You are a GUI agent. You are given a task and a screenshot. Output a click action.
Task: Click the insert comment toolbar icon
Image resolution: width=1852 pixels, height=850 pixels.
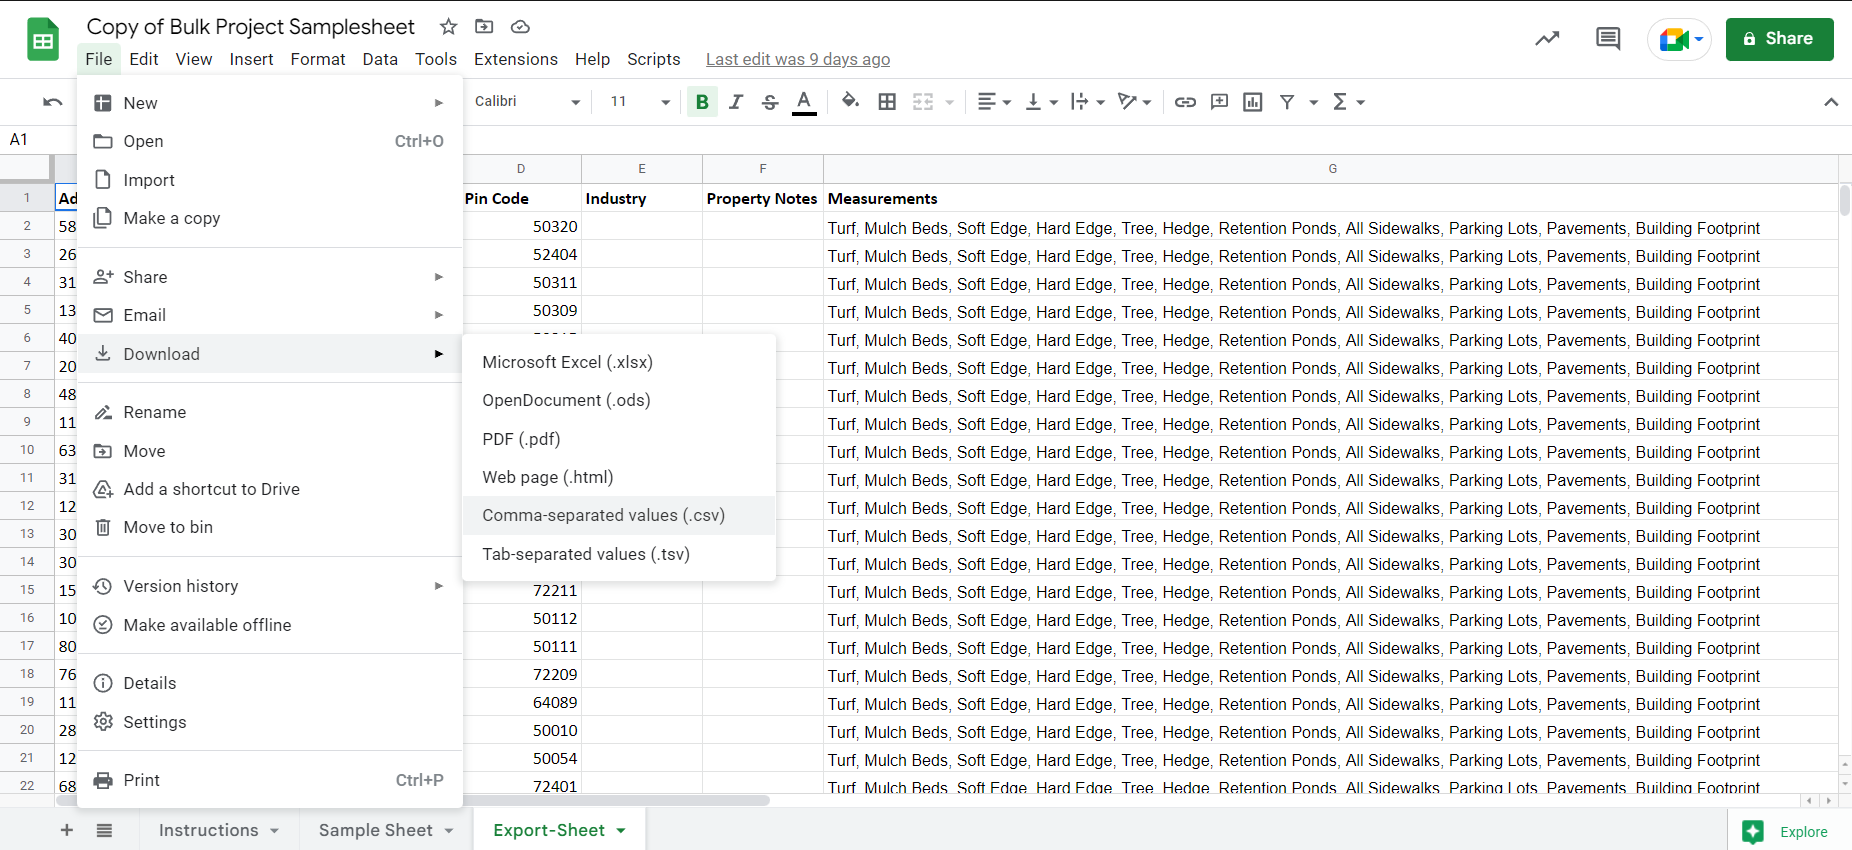tap(1219, 102)
